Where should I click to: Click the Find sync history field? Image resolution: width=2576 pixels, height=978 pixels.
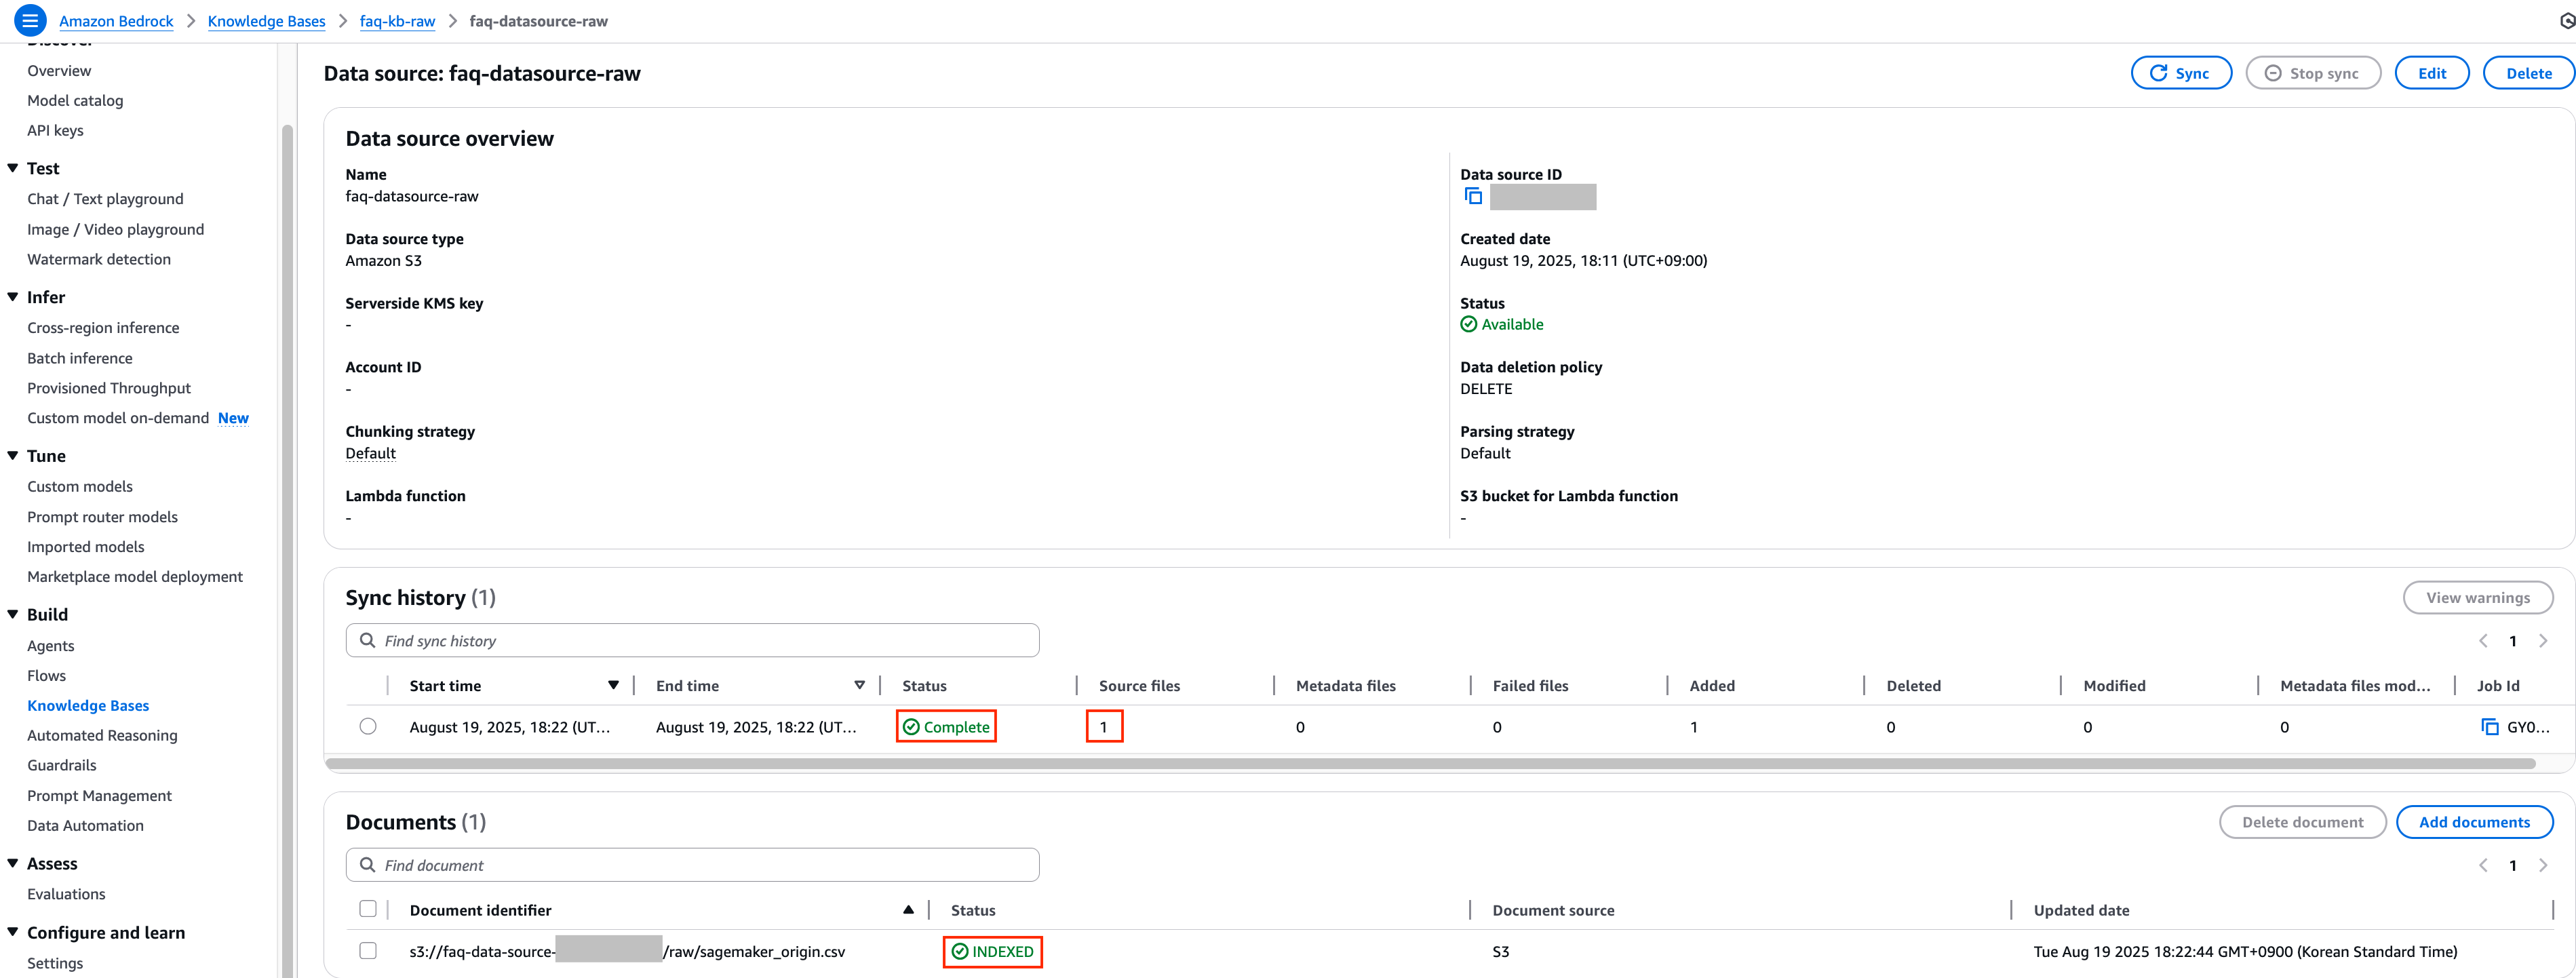[x=700, y=641]
